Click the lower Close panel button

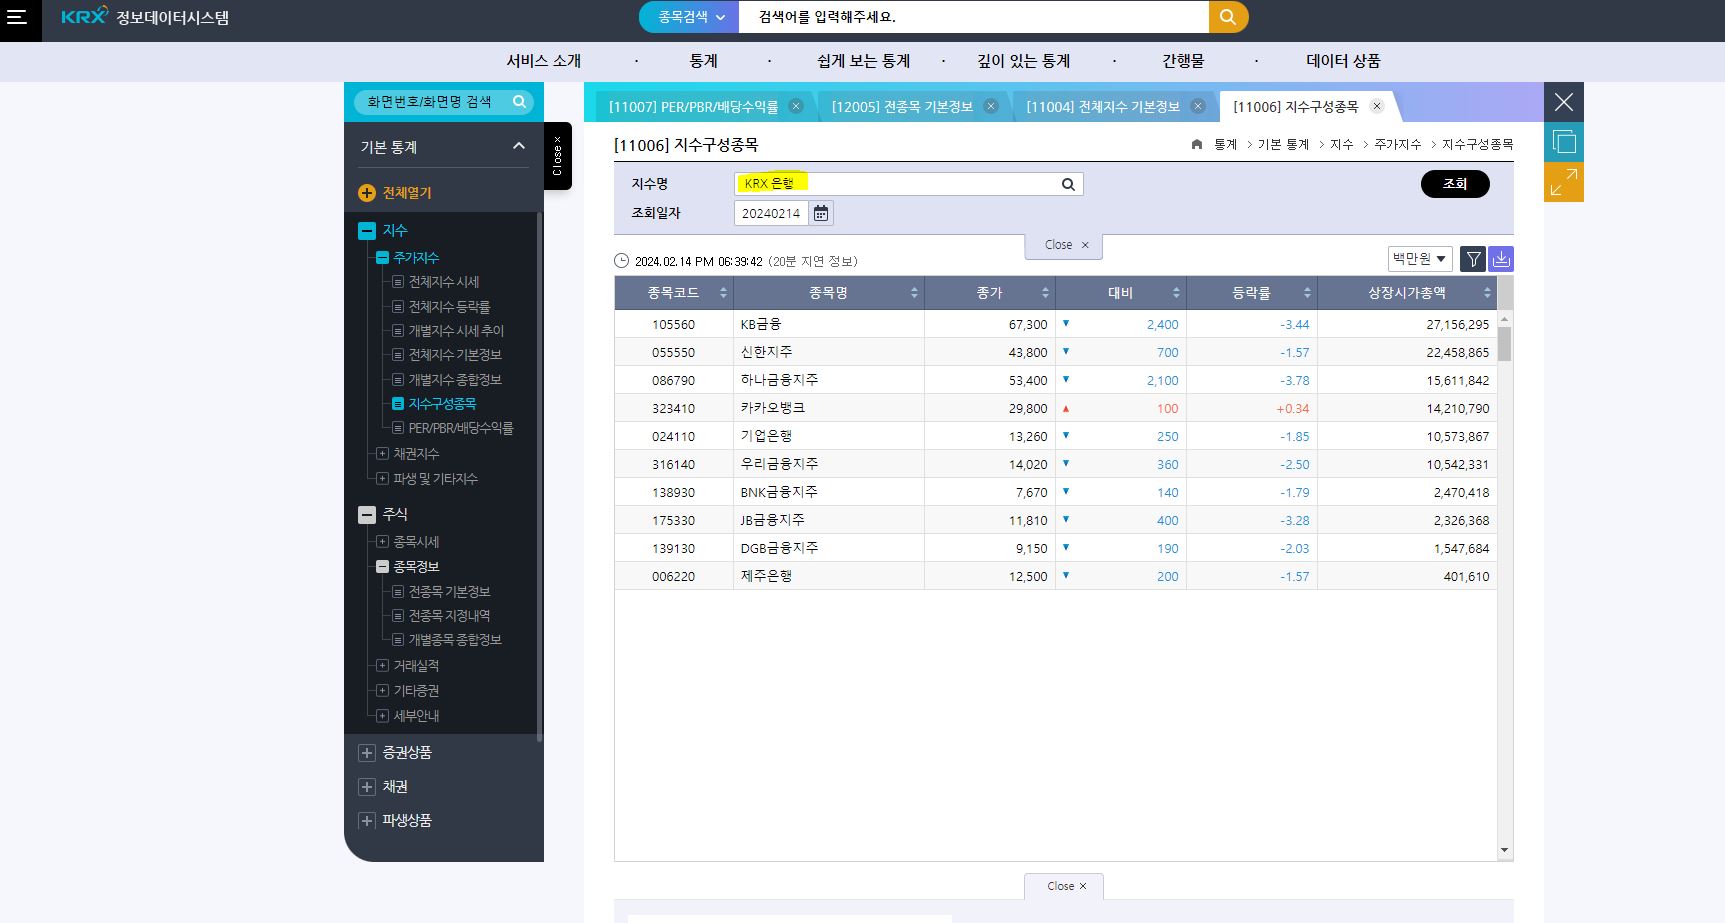(1064, 887)
